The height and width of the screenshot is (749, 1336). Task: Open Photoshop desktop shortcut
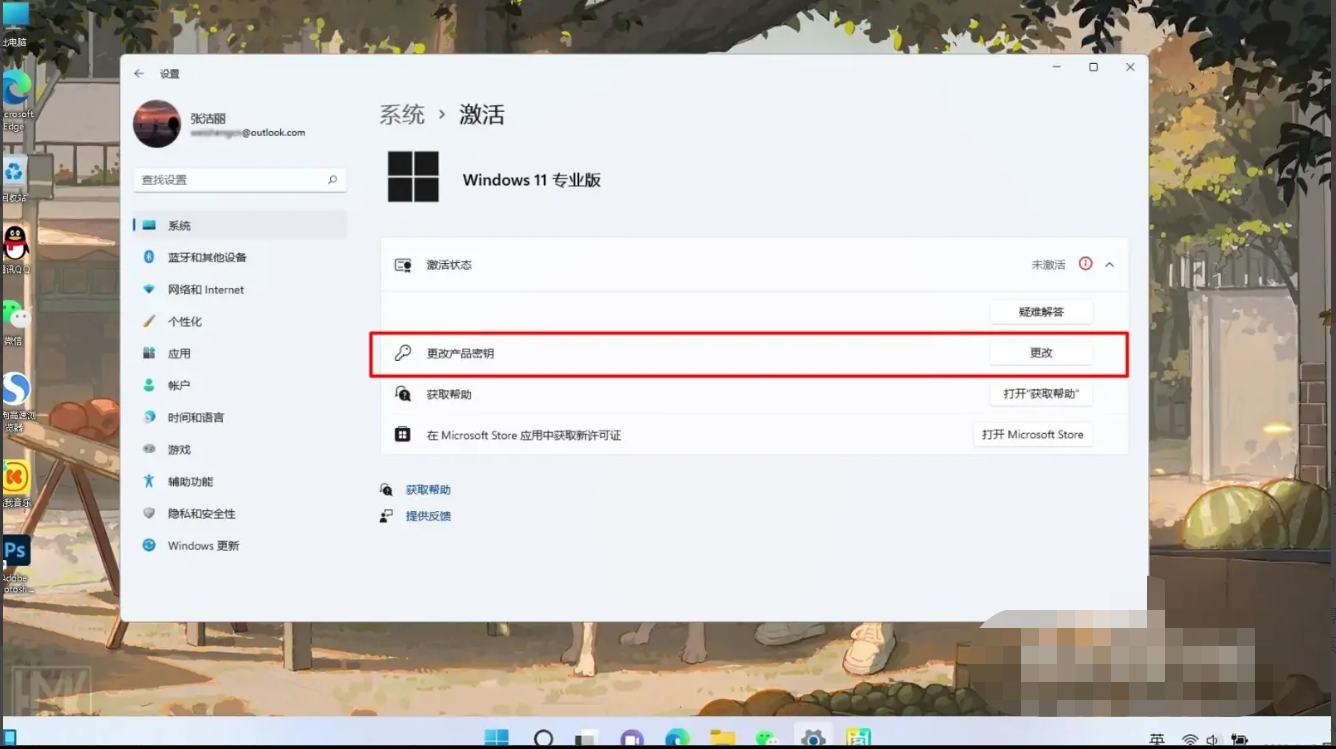coord(16,550)
